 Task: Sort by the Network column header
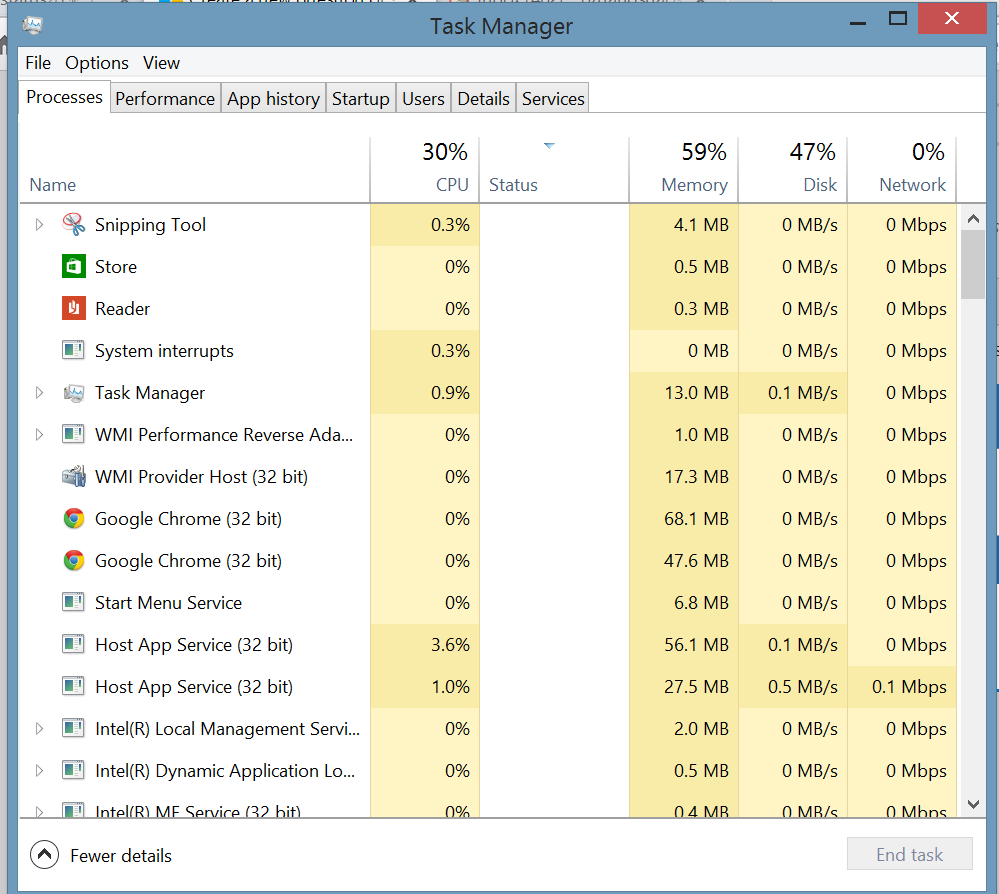902,169
